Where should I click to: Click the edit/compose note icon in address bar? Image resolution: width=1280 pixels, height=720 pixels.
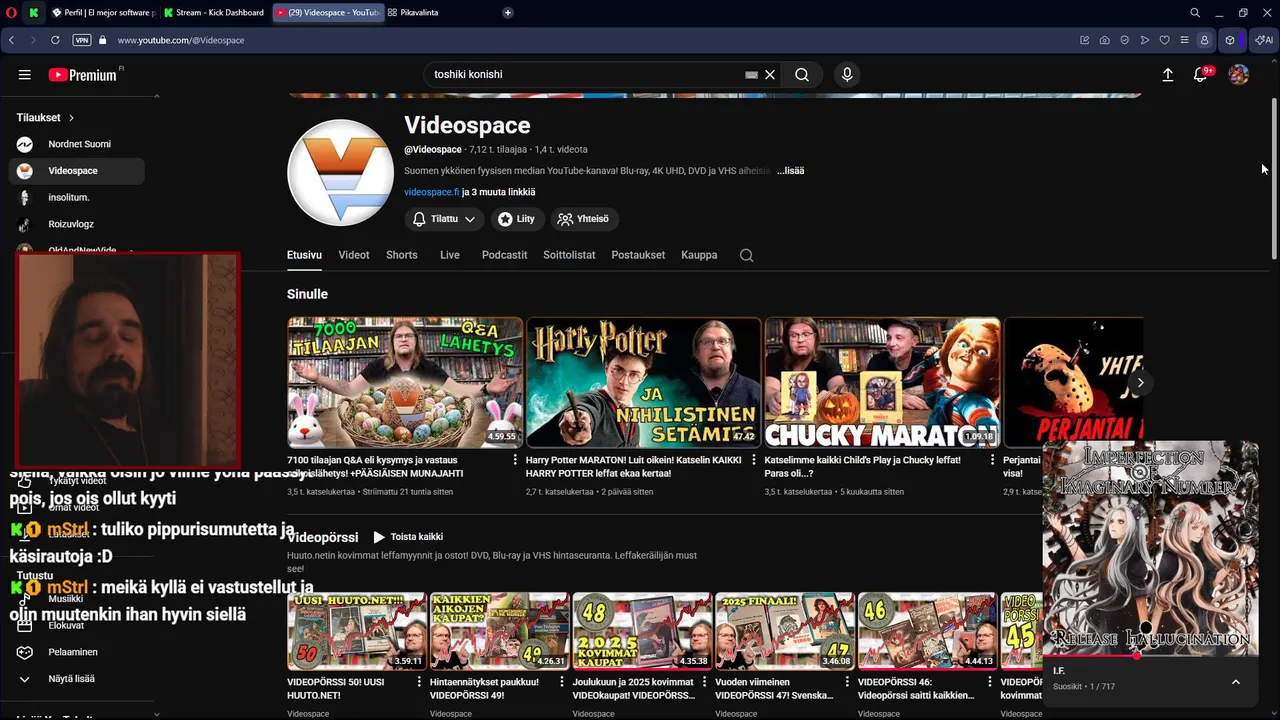coord(1084,40)
